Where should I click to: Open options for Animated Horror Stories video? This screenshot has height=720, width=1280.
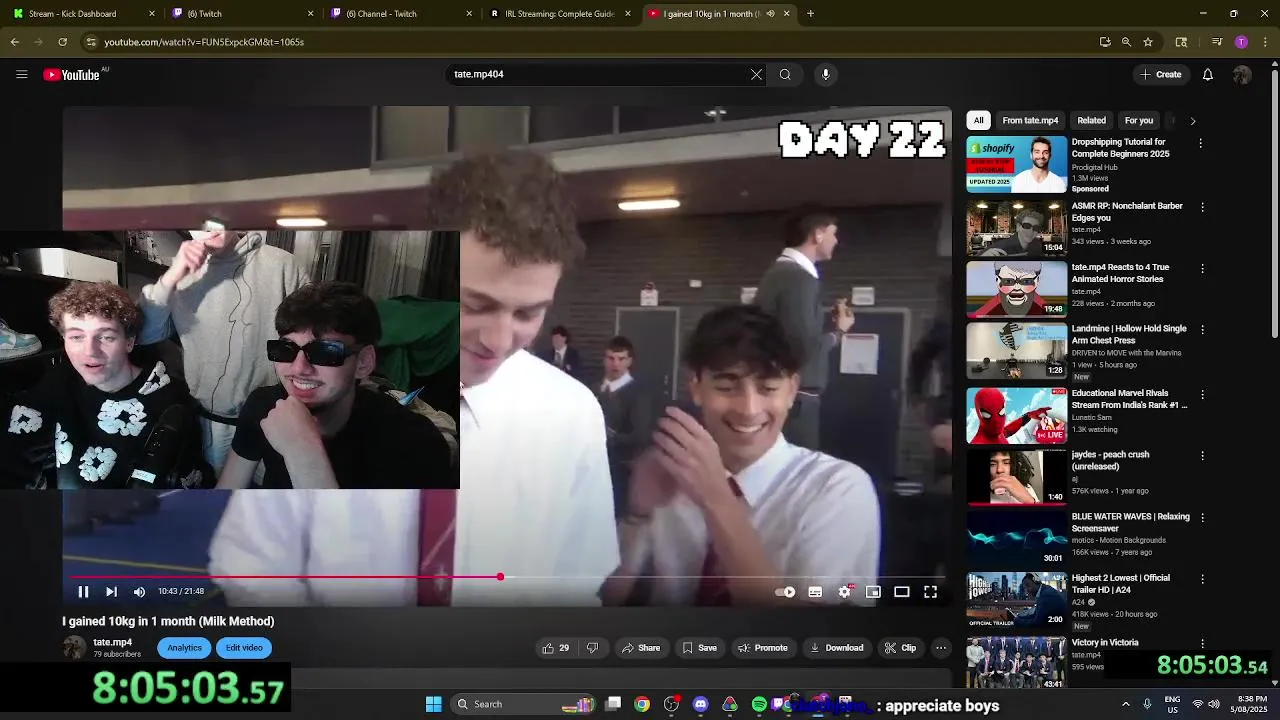(1202, 269)
